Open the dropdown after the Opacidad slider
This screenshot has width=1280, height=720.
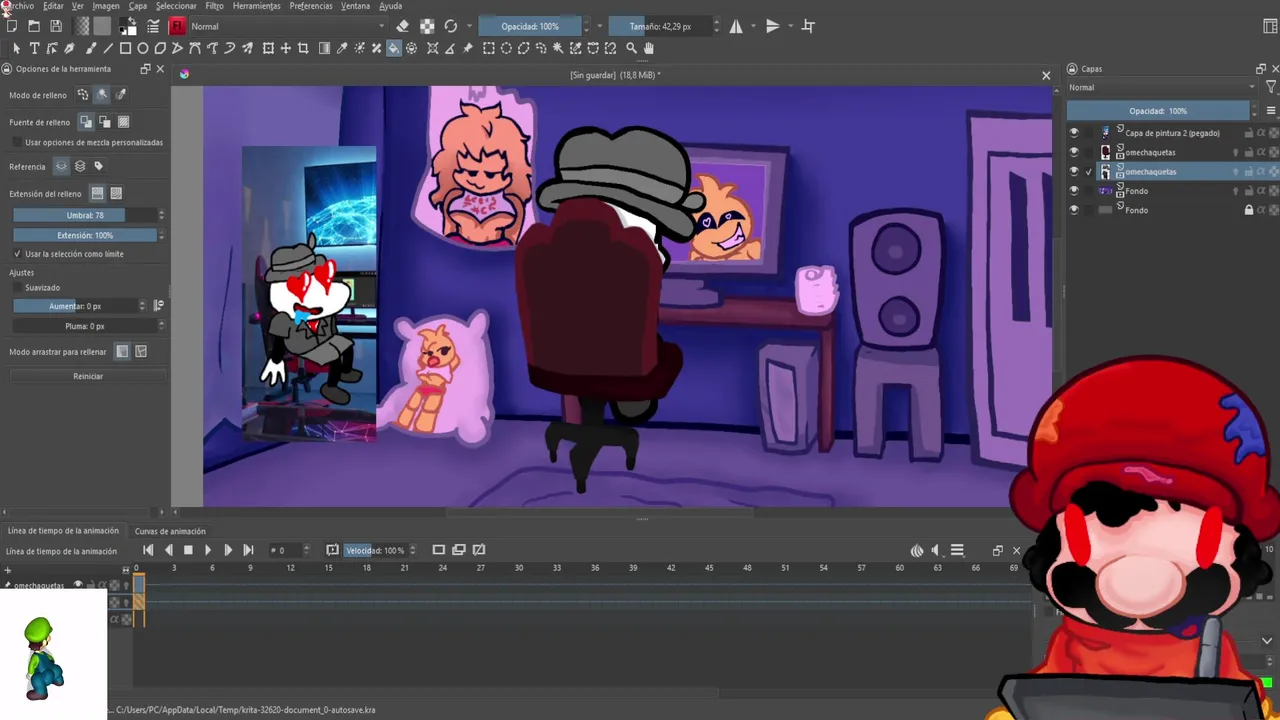point(600,26)
